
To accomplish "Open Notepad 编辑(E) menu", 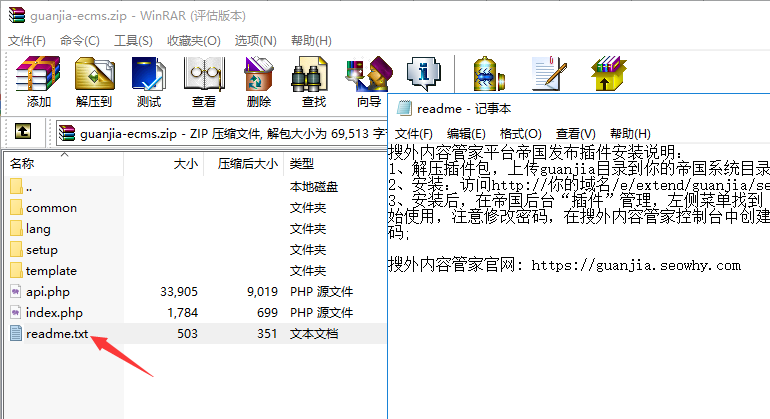I will tap(466, 134).
